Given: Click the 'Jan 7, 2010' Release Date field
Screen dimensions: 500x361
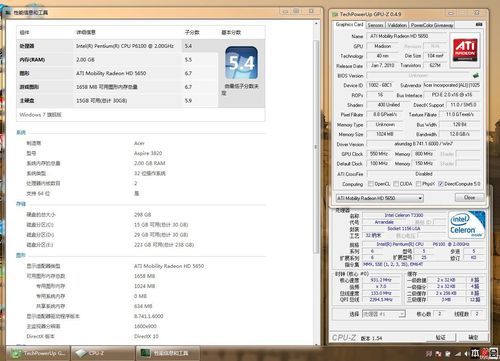Looking at the screenshot, I should 382,65.
